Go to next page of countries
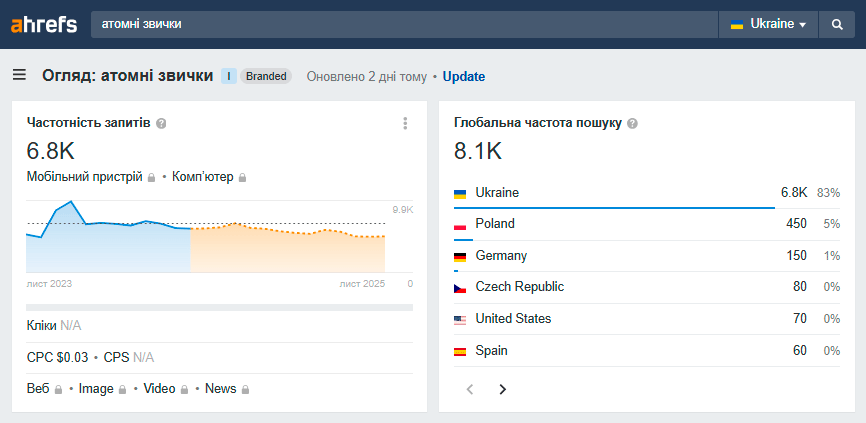The height and width of the screenshot is (423, 866). [503, 389]
